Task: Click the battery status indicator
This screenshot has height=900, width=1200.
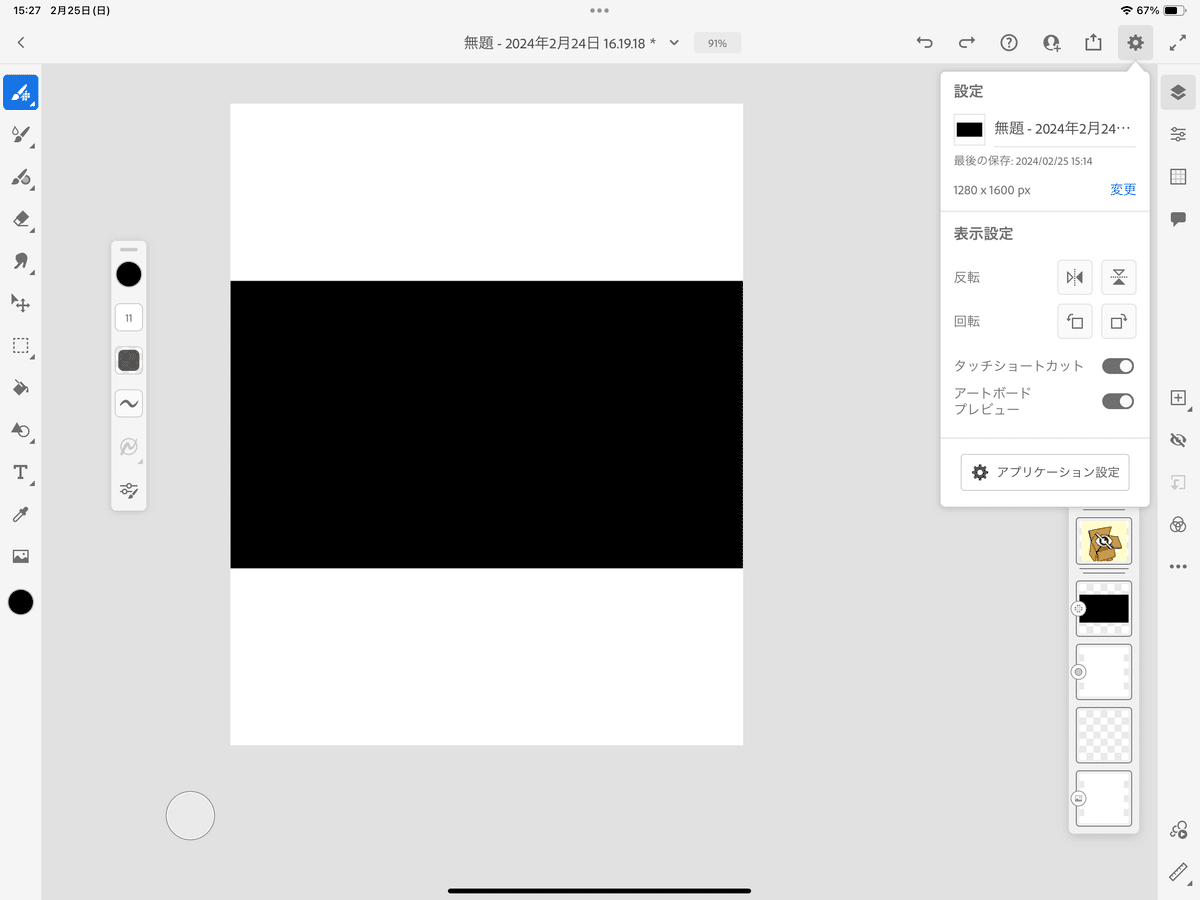Action: click(1174, 10)
